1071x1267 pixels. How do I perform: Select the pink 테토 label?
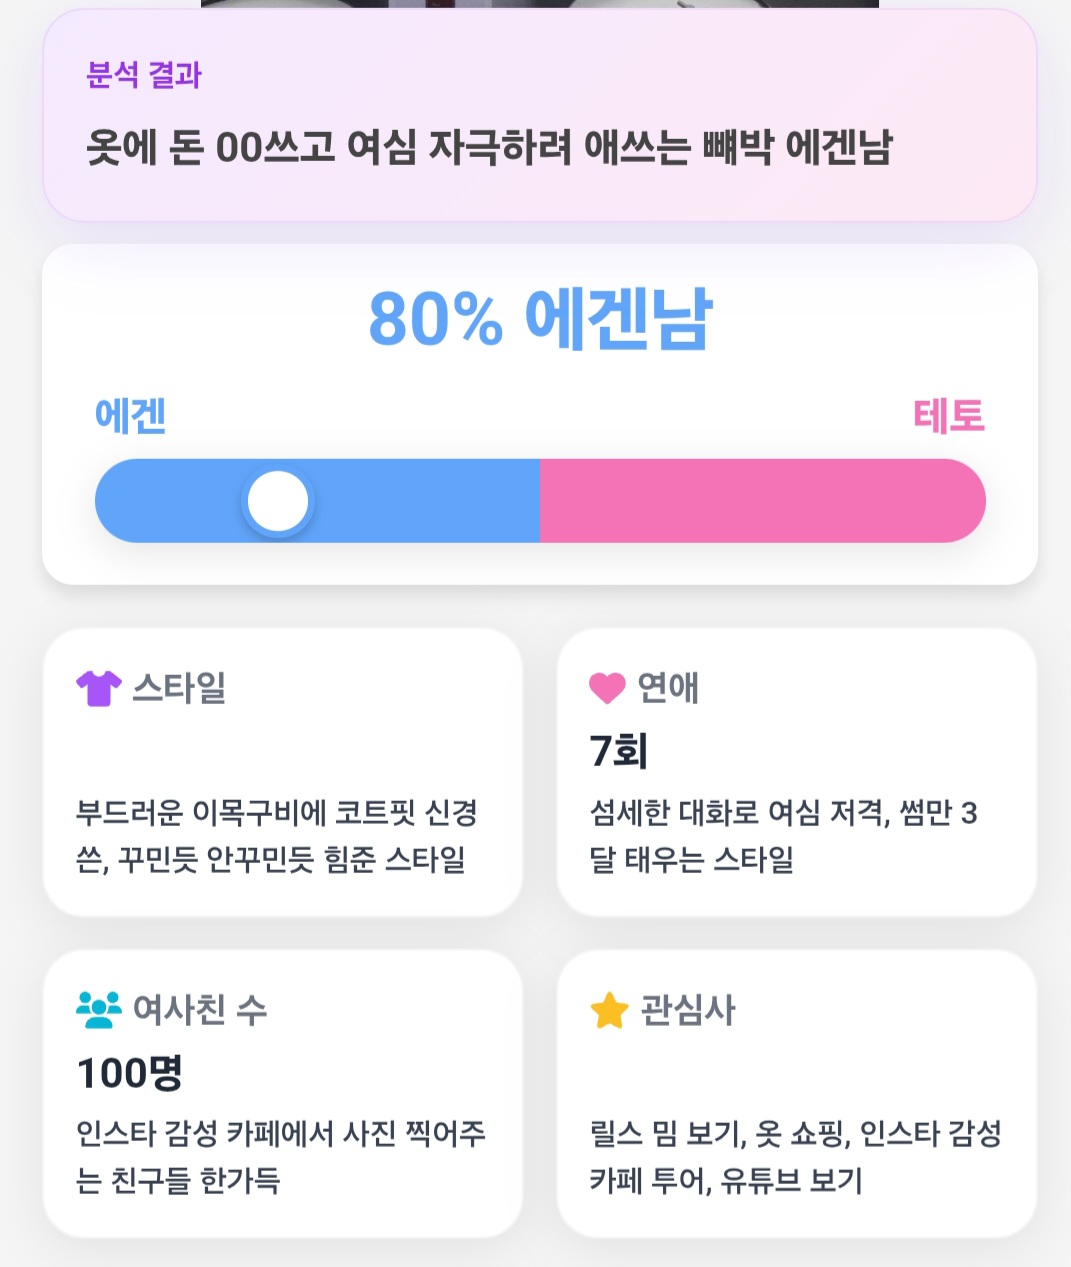pos(949,416)
